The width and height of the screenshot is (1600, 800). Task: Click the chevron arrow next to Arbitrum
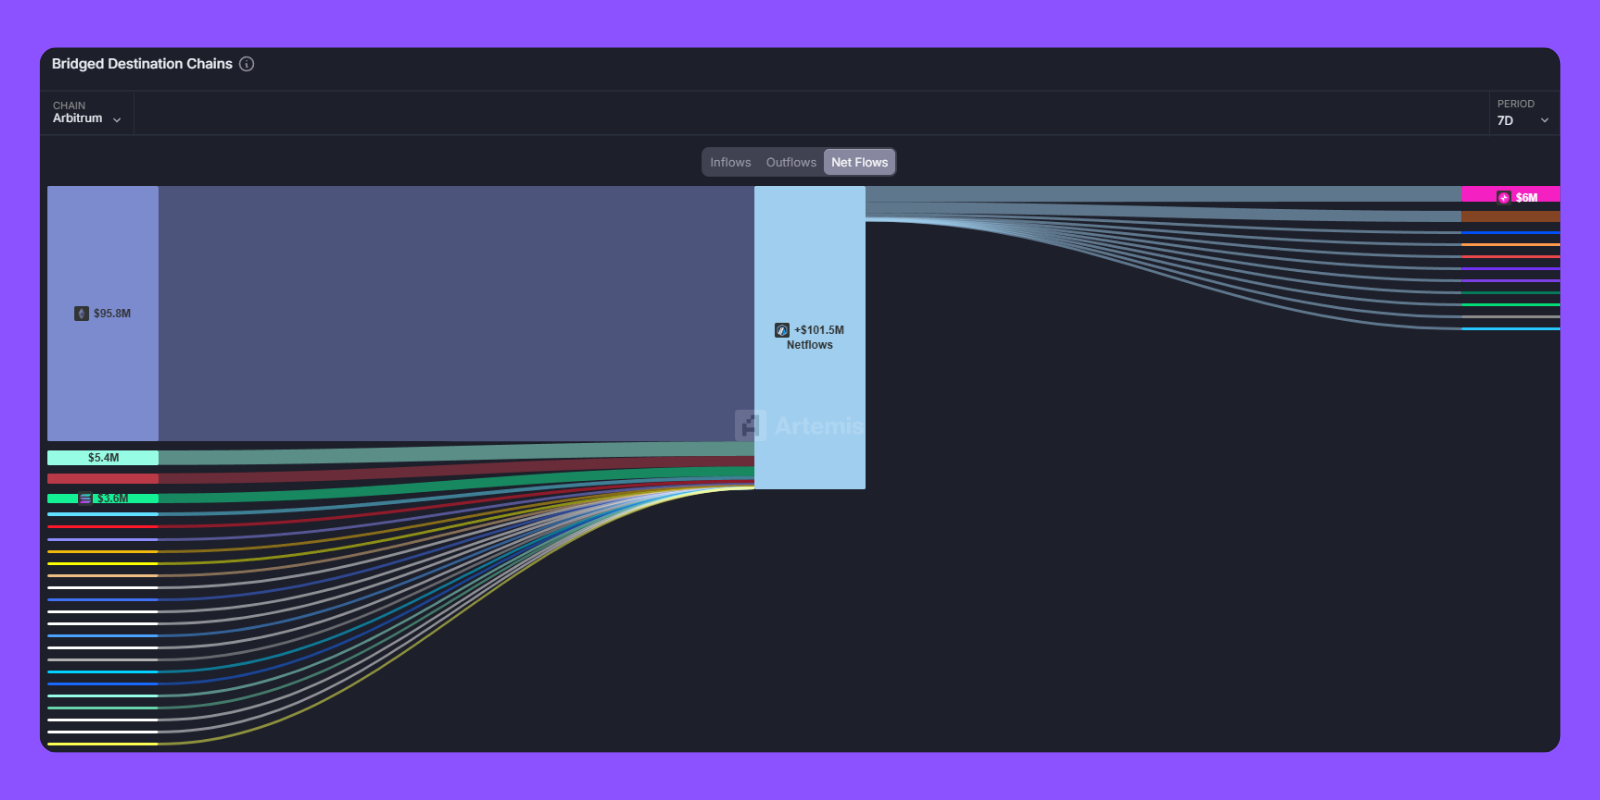(117, 120)
